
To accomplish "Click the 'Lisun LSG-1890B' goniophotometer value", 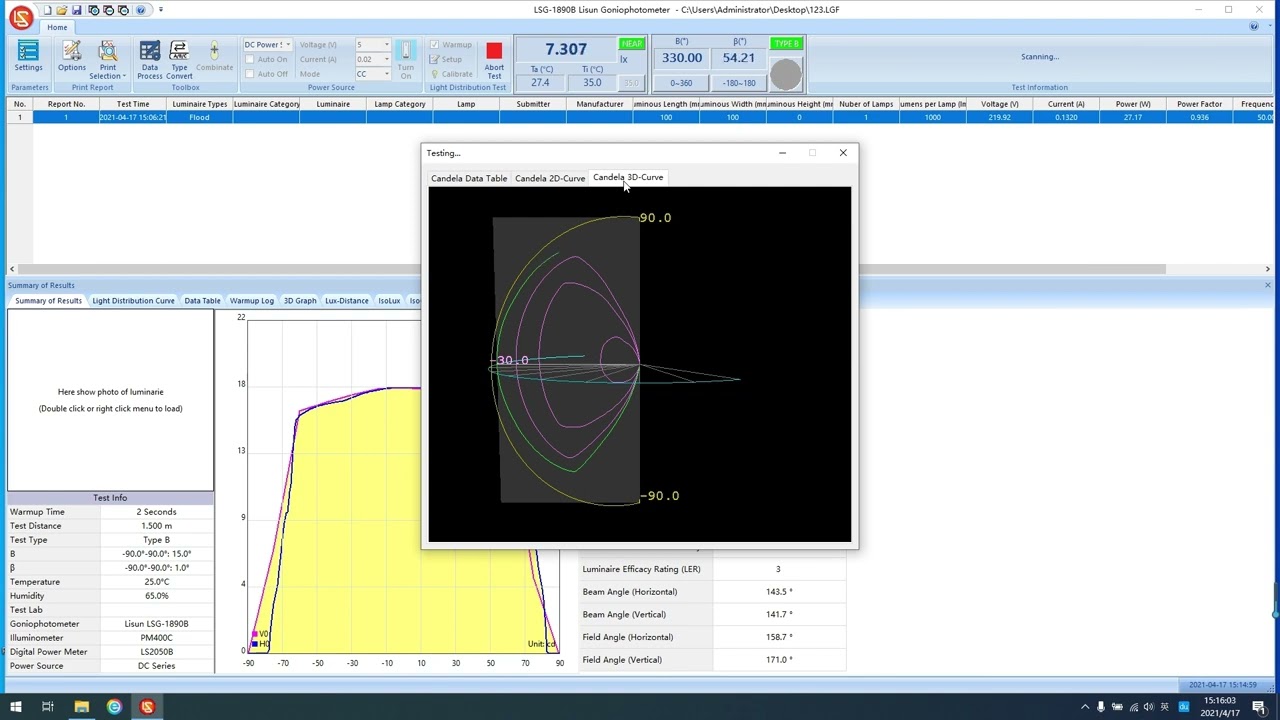I will point(156,624).
